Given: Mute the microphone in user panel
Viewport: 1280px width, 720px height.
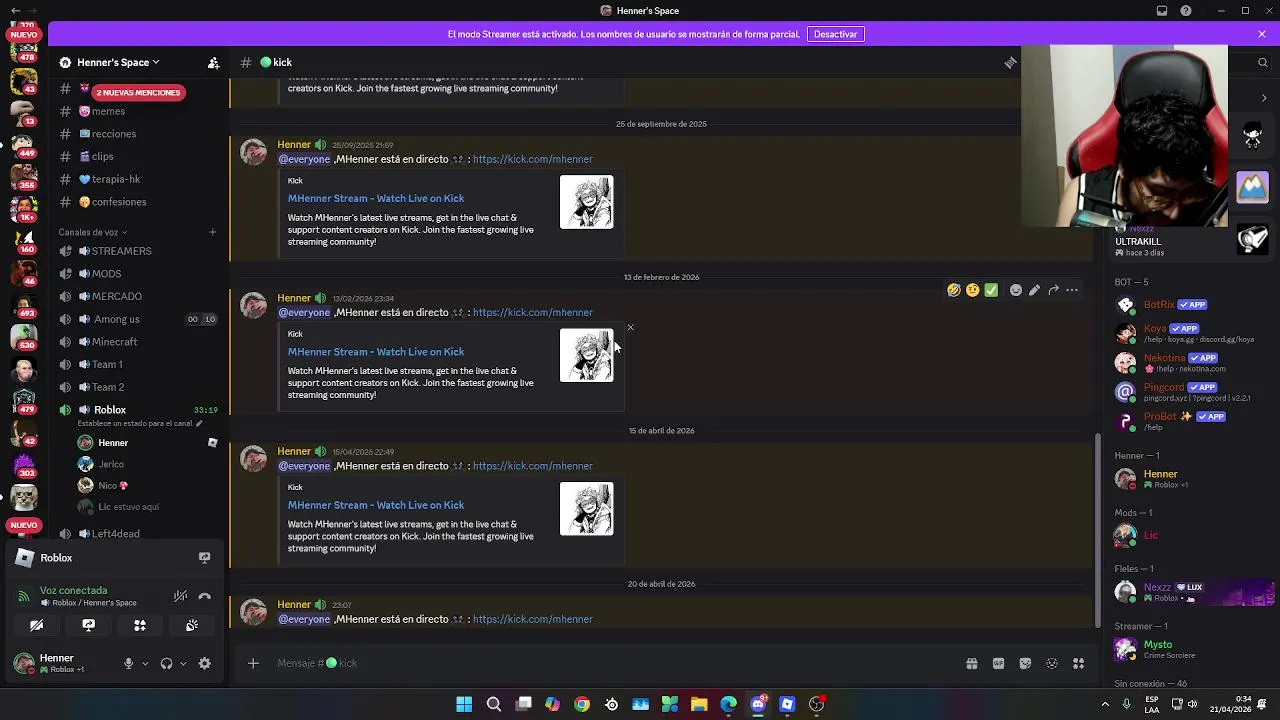Looking at the screenshot, I should point(128,663).
